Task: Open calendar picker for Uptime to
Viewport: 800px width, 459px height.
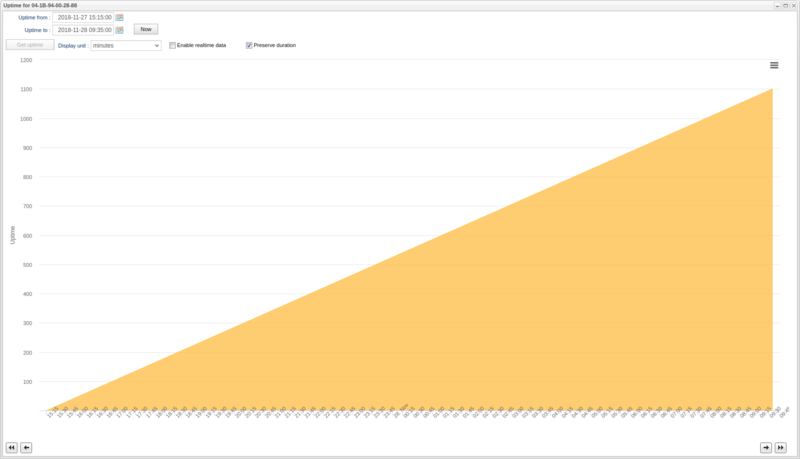Action: point(119,30)
